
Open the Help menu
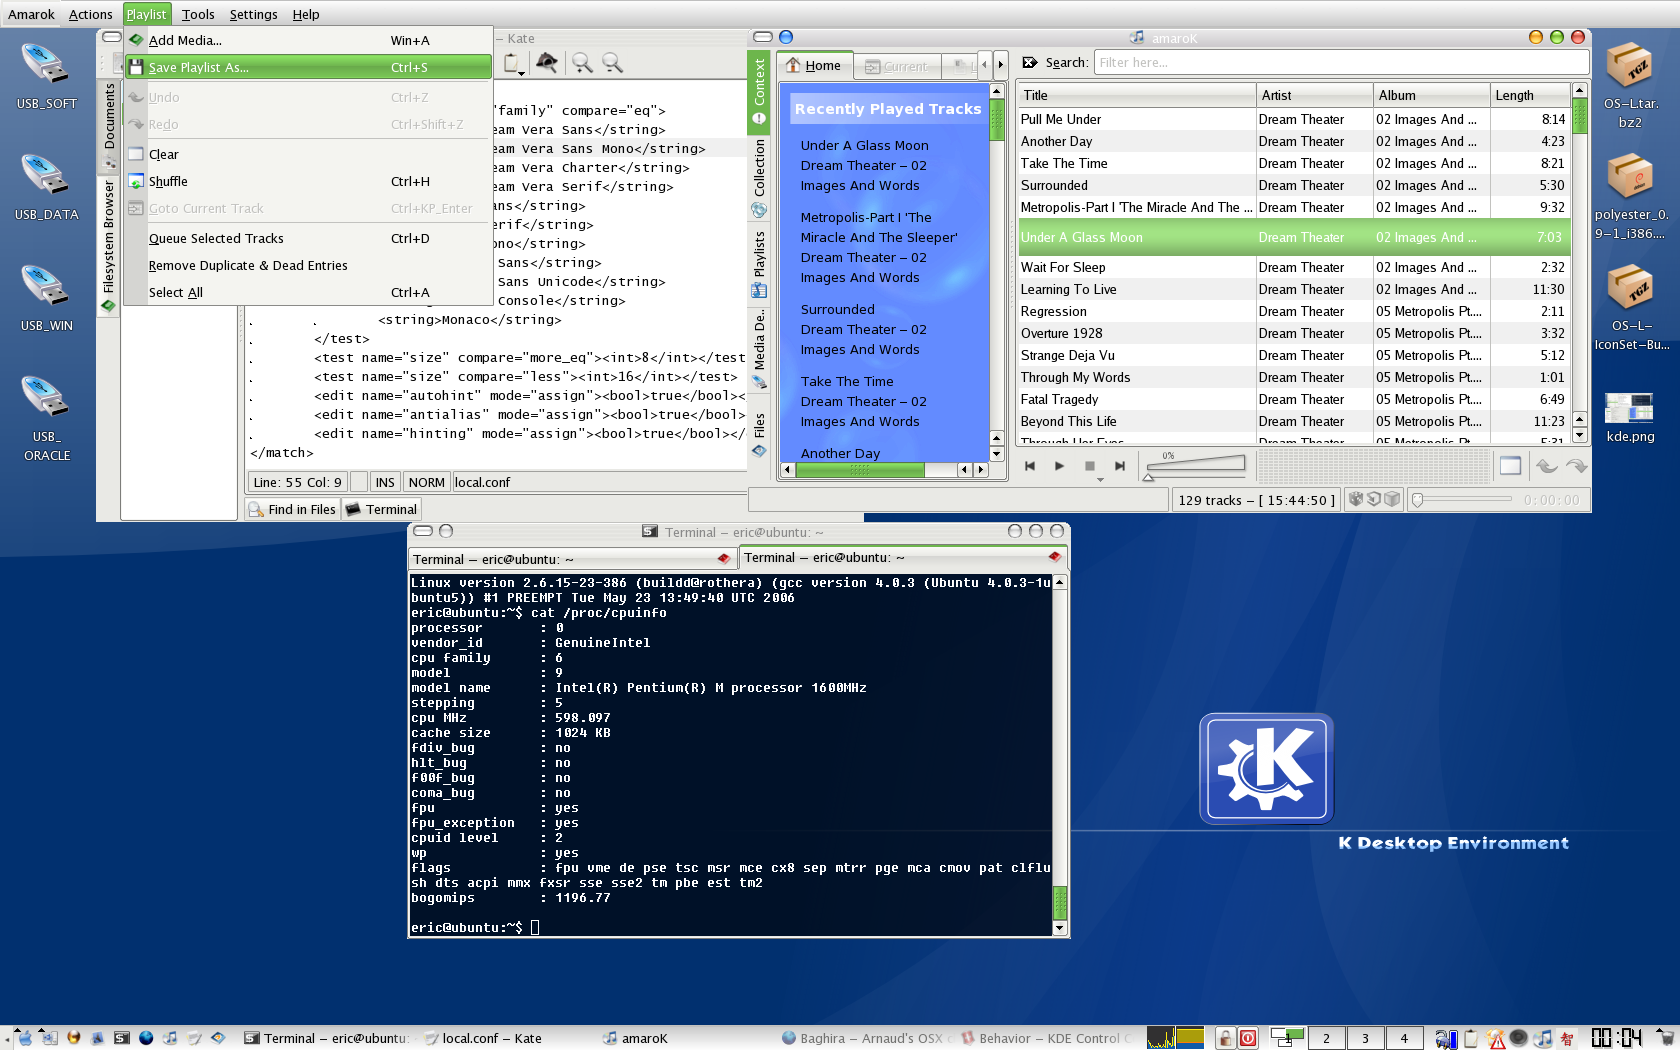[x=306, y=14]
